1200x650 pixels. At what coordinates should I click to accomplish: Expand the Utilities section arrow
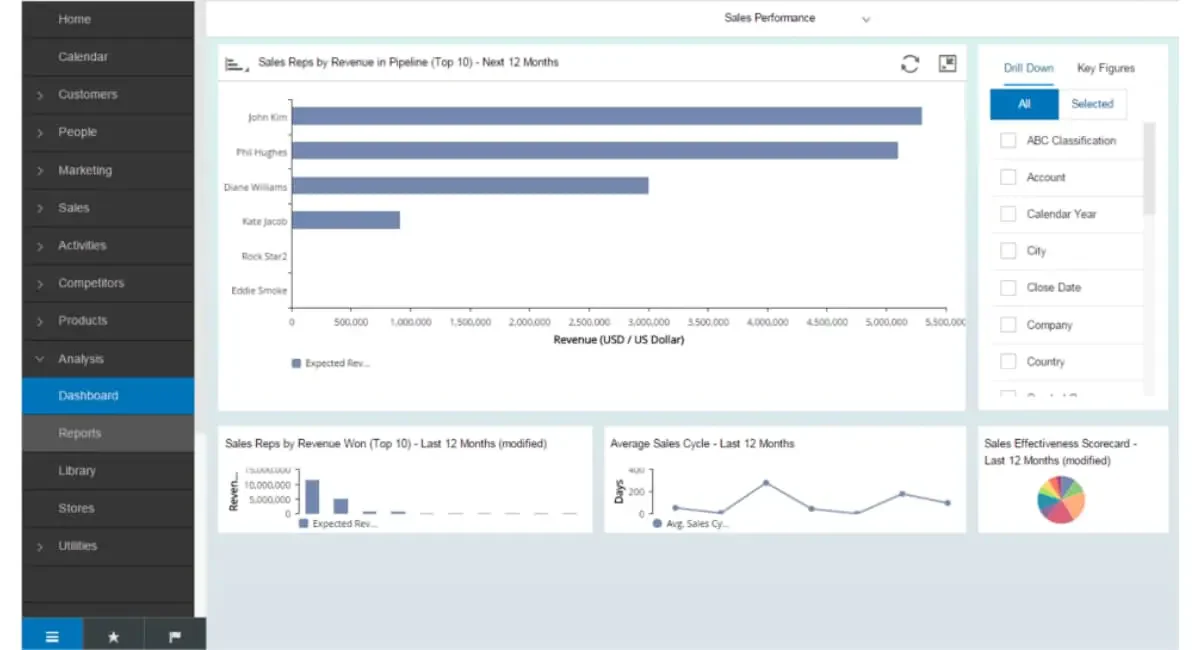pos(40,547)
